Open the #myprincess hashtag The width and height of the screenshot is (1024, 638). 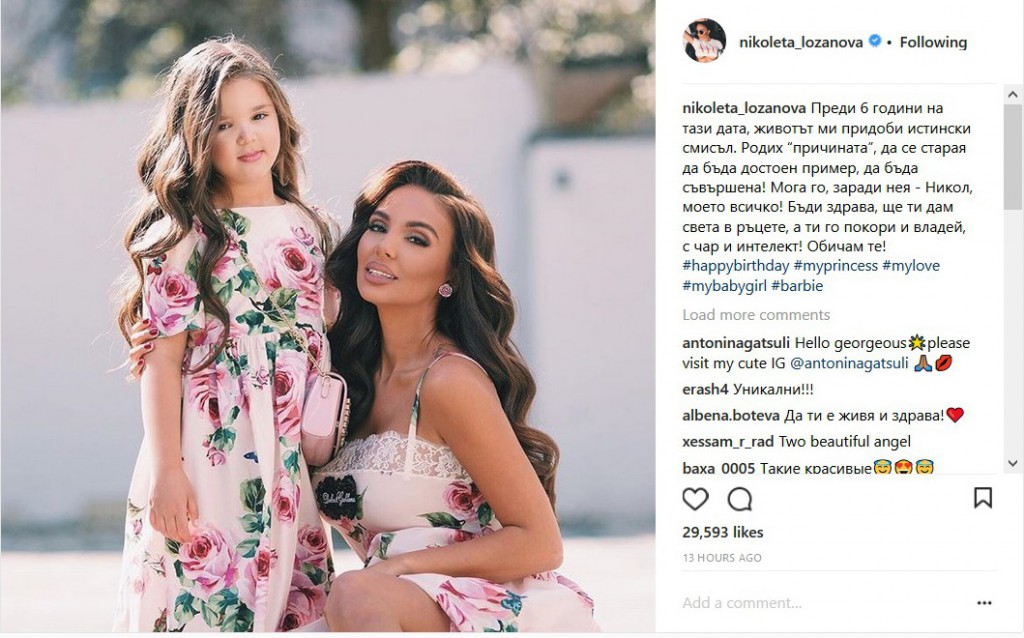835,266
